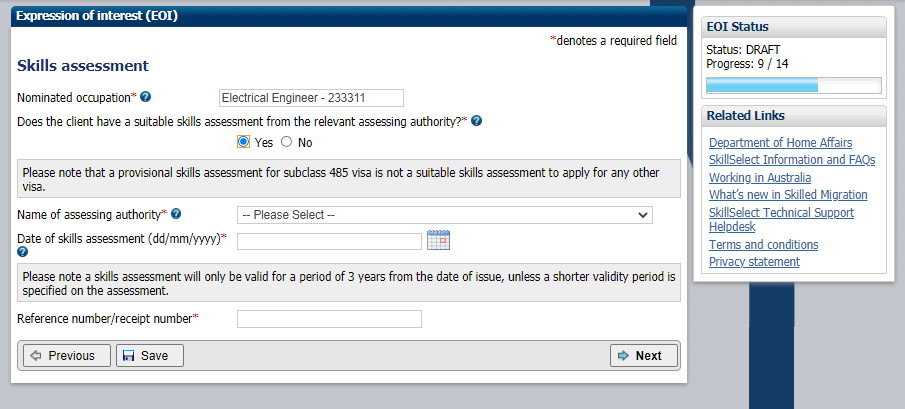
Task: Open SkillSelect Information and FAQs link
Action: pyautogui.click(x=792, y=160)
